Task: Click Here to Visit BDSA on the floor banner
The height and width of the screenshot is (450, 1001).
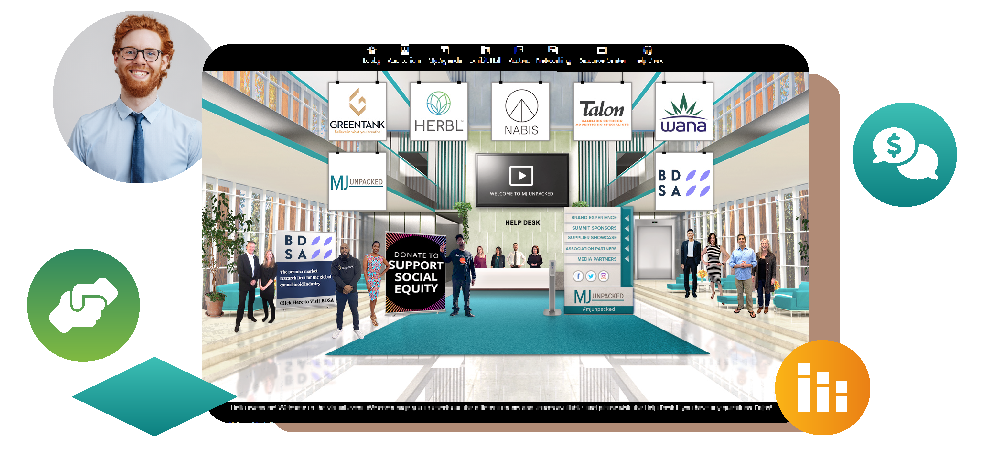Action: (x=306, y=301)
